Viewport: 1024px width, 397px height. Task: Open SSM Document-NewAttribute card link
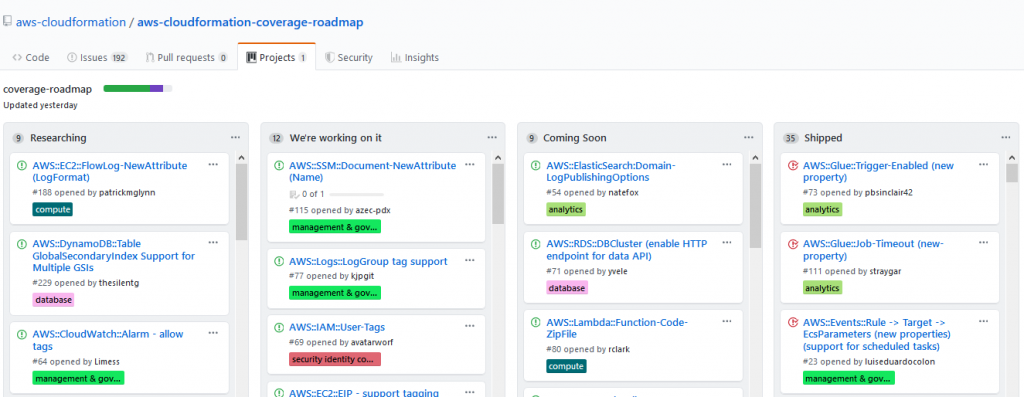click(372, 171)
